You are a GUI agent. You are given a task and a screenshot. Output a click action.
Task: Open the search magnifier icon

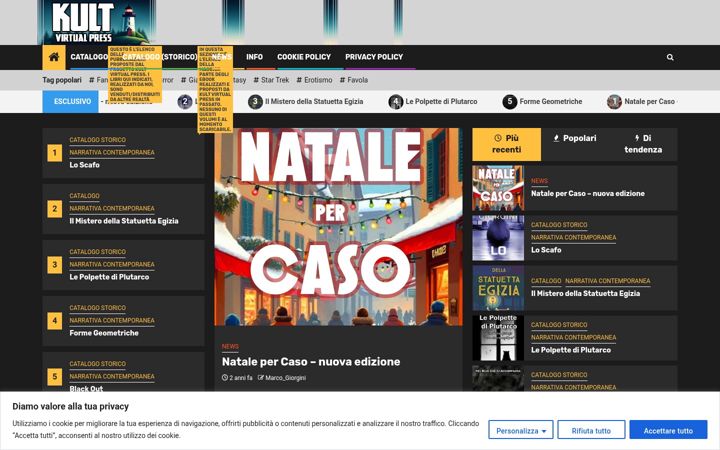pyautogui.click(x=670, y=57)
